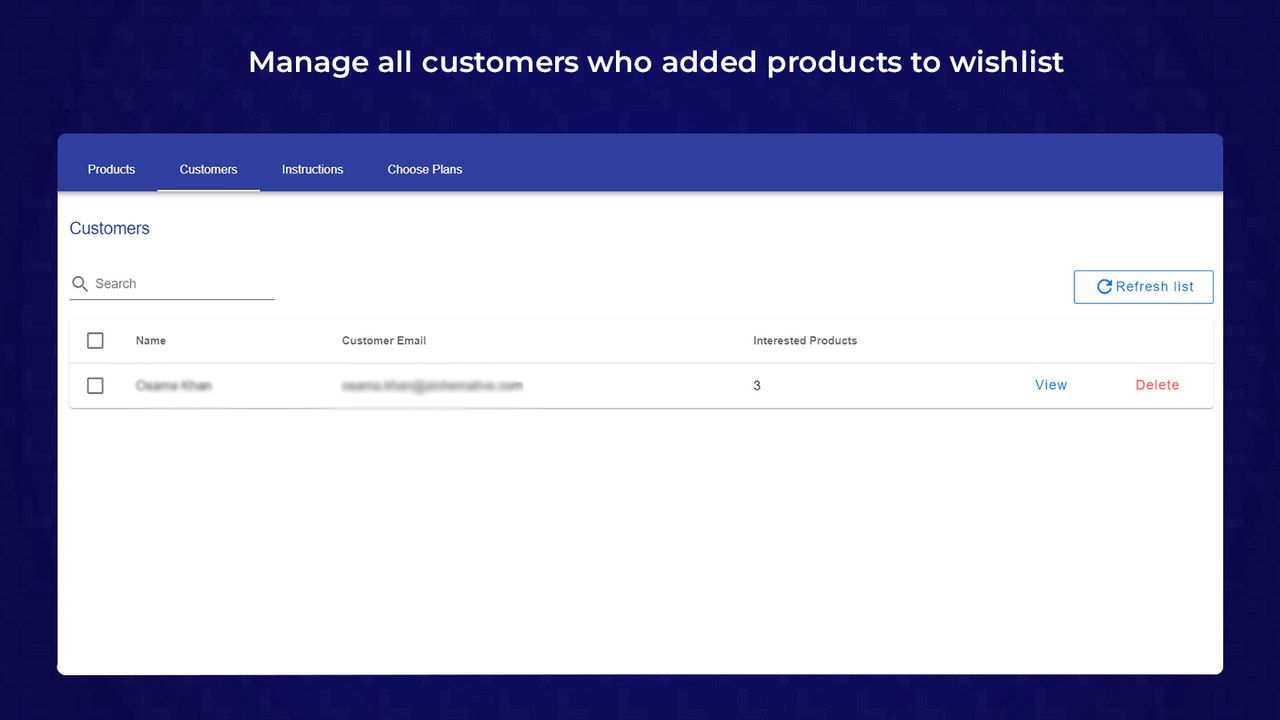Screen dimensions: 1280x720
Task: Click the Customer Email column header
Action: coord(384,340)
